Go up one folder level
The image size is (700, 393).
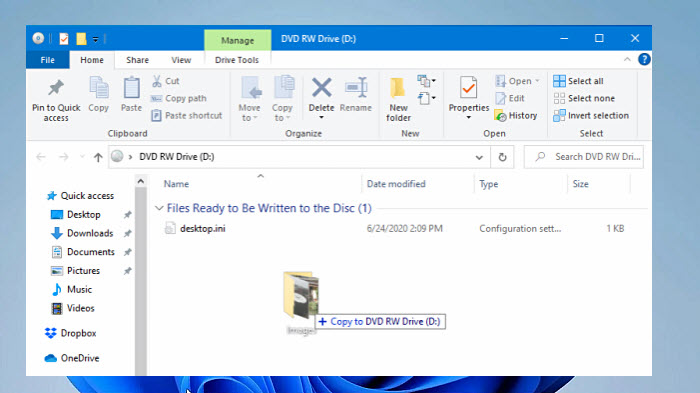tap(98, 157)
